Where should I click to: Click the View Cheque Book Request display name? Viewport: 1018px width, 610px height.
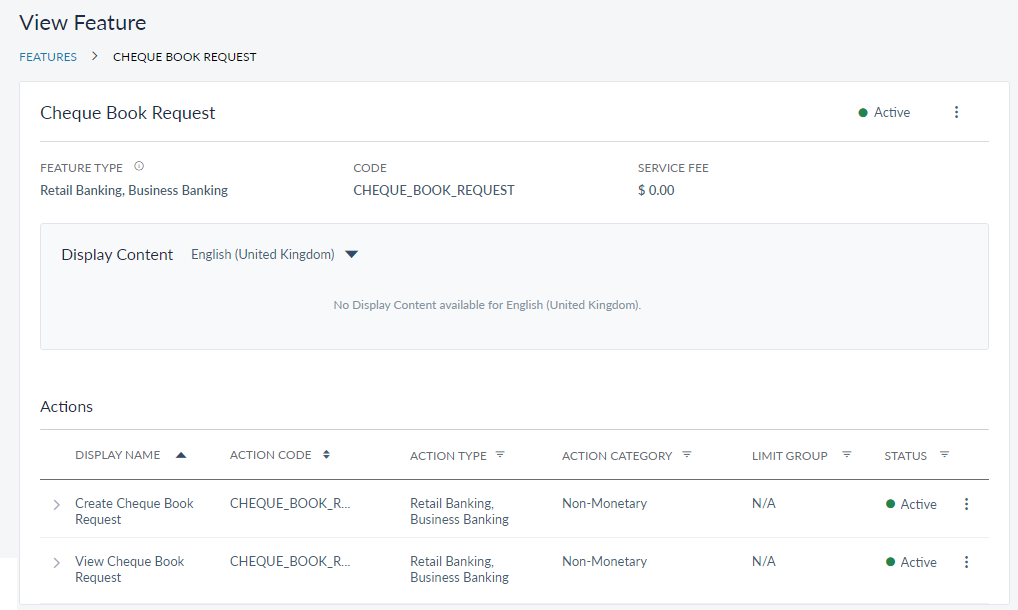tap(129, 569)
